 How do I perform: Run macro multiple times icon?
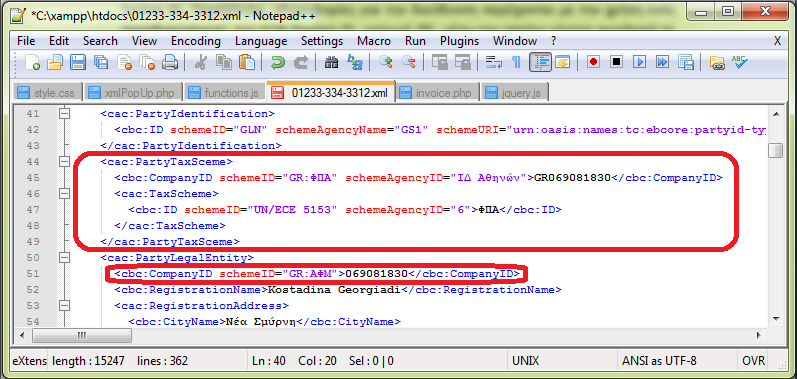click(x=662, y=62)
